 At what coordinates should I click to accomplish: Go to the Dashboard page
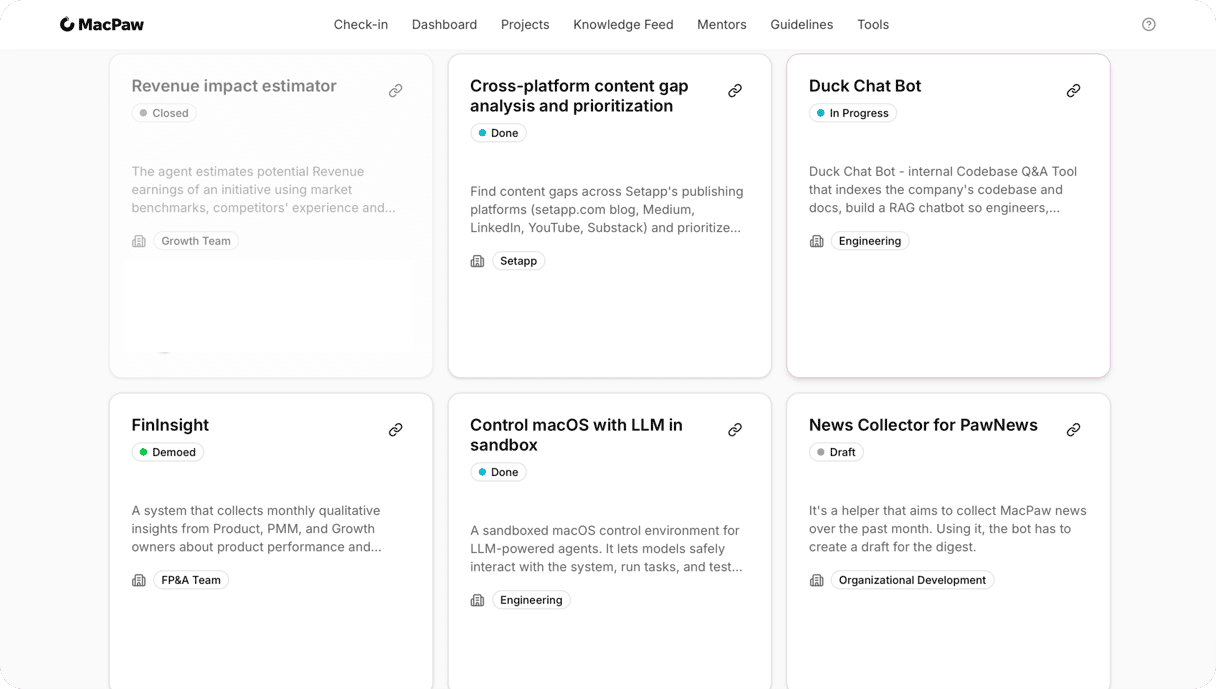click(444, 25)
